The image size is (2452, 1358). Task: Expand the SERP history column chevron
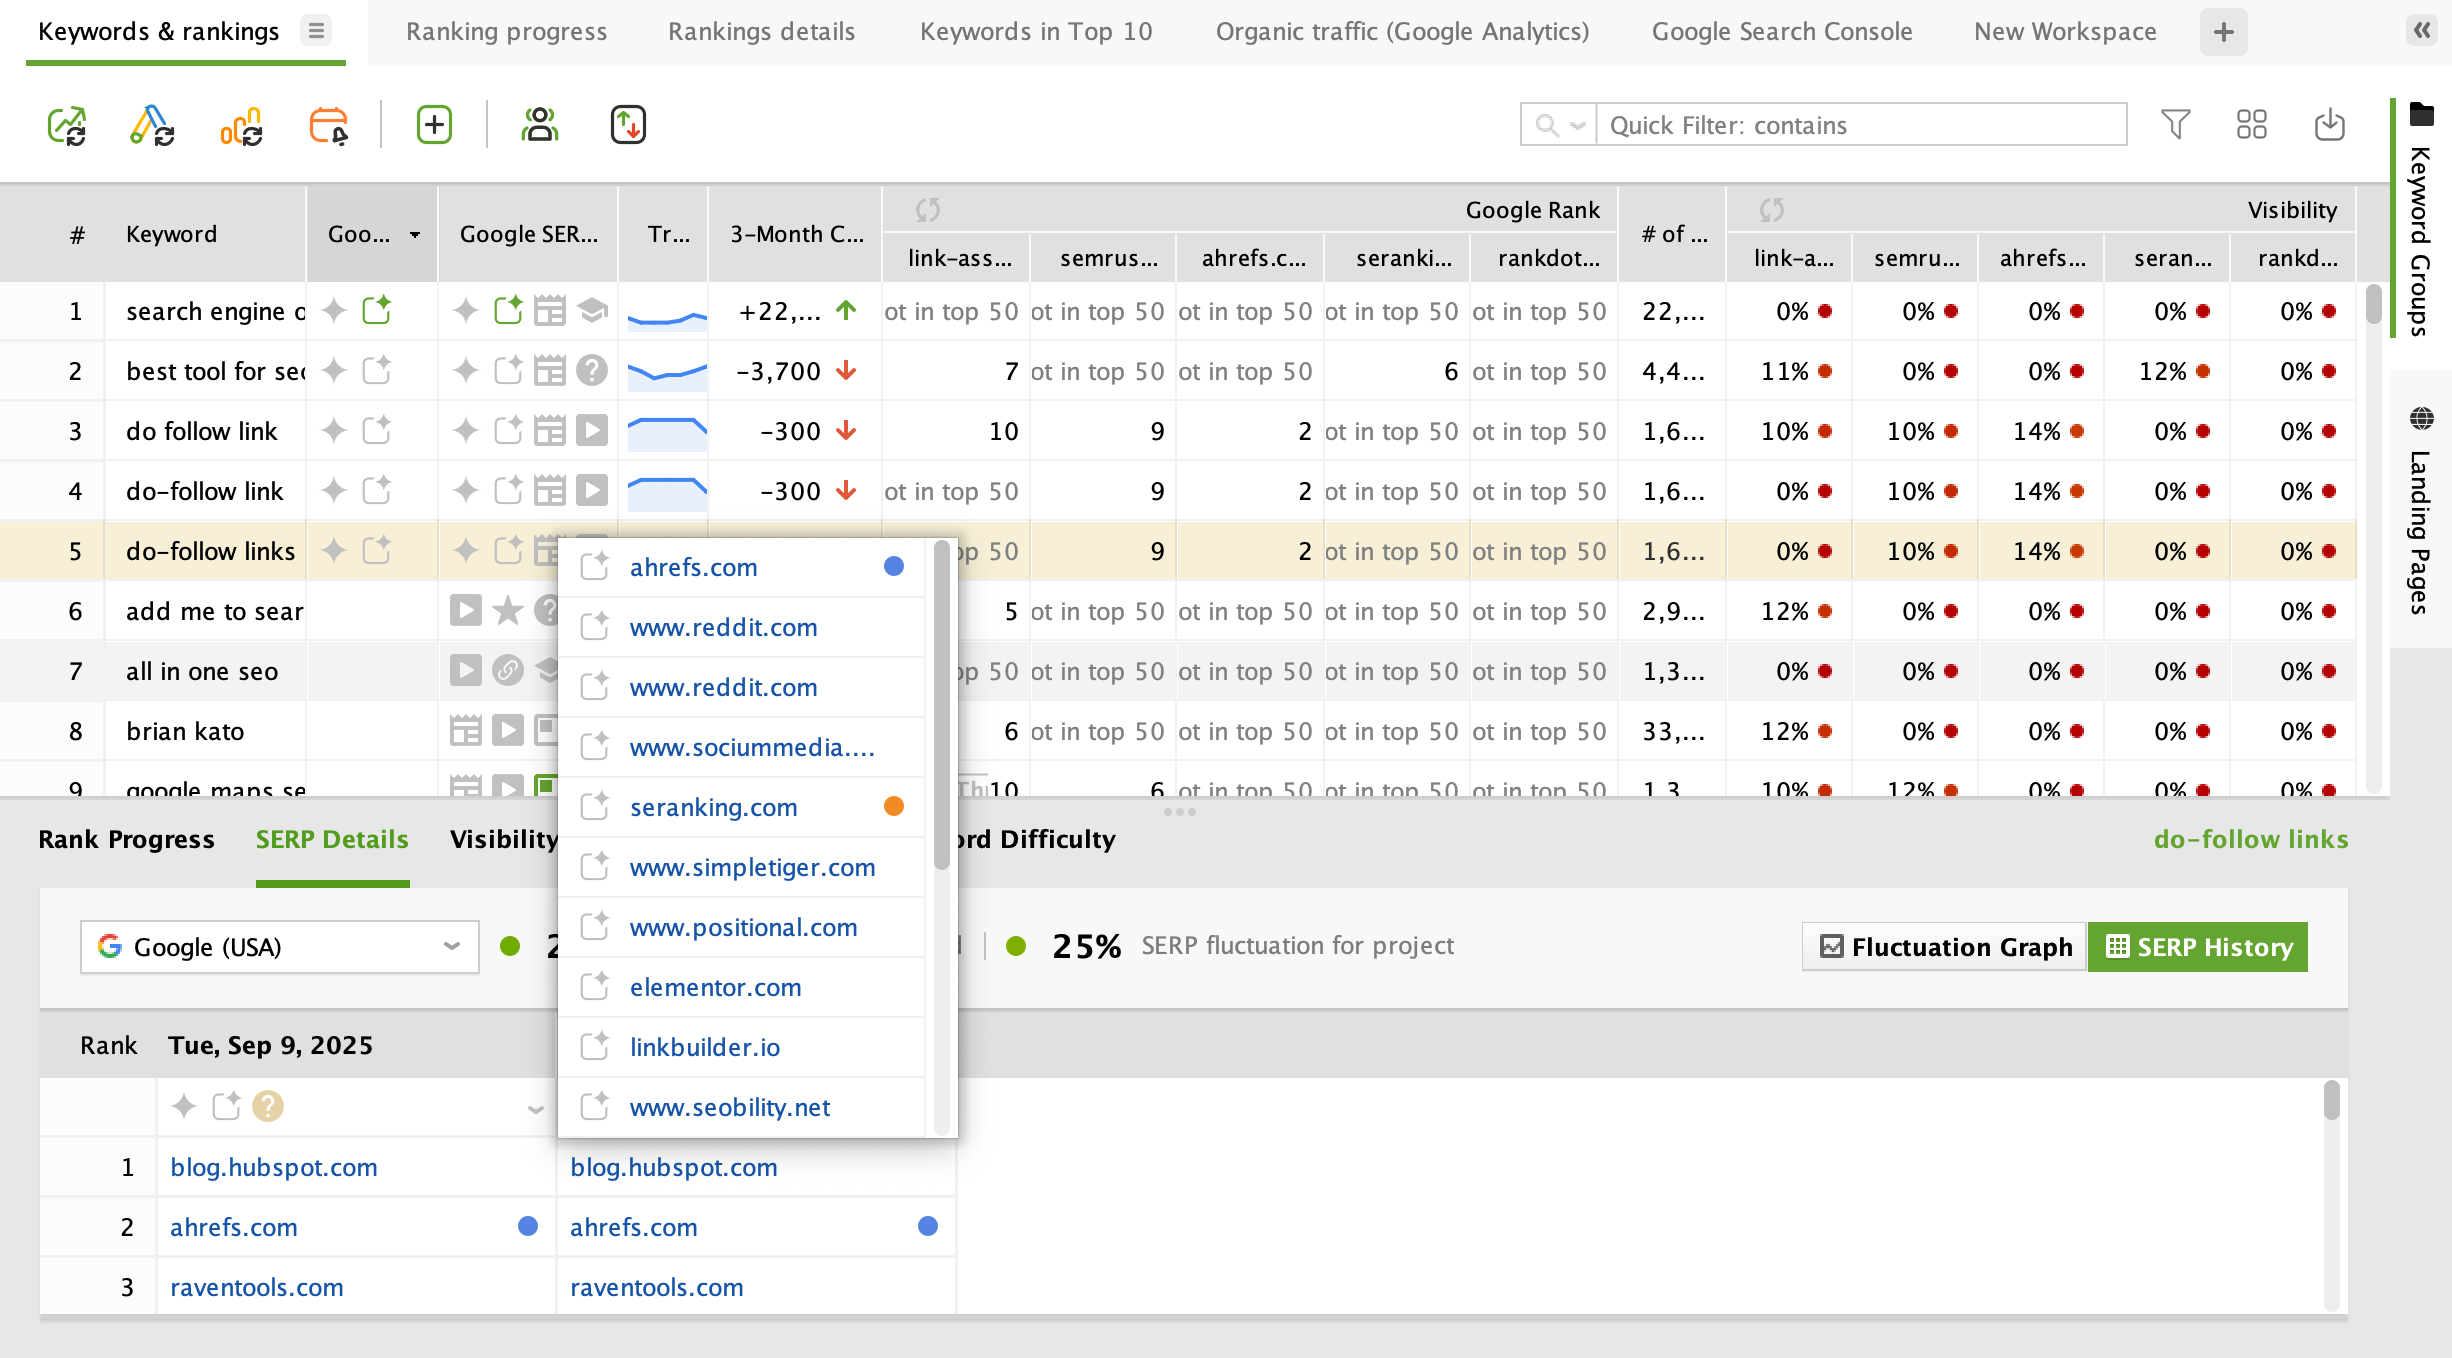[x=536, y=1108]
